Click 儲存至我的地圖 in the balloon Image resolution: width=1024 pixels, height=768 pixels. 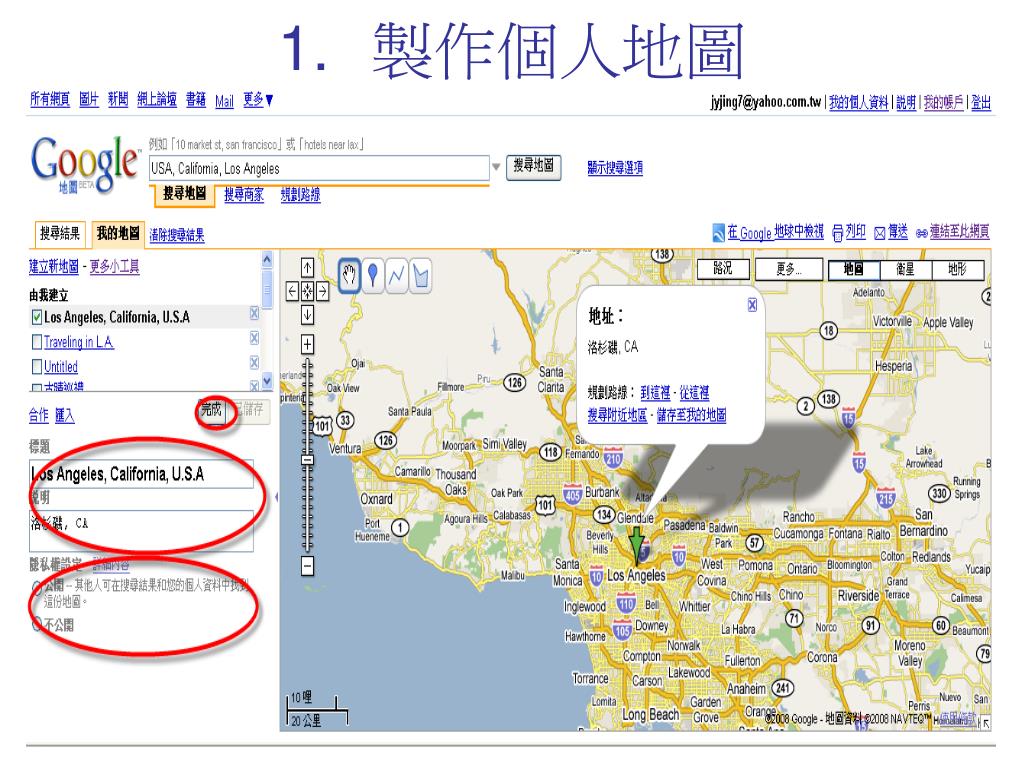click(x=692, y=415)
